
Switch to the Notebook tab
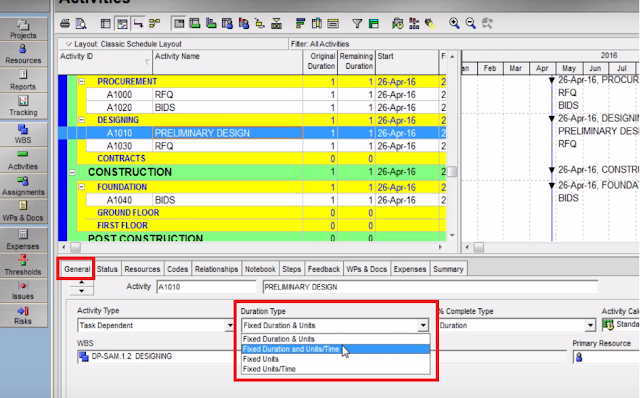tap(260, 269)
